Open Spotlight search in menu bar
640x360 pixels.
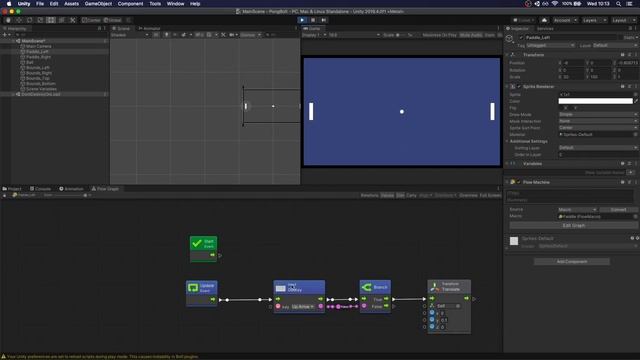(619, 4)
